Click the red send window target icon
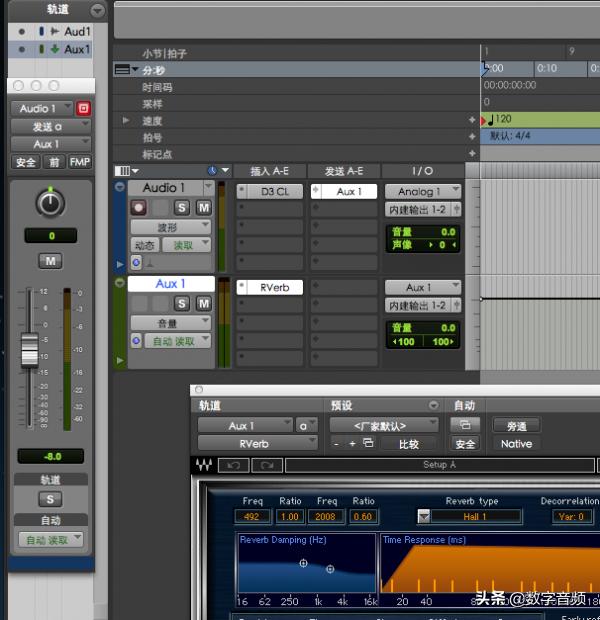 pos(83,108)
